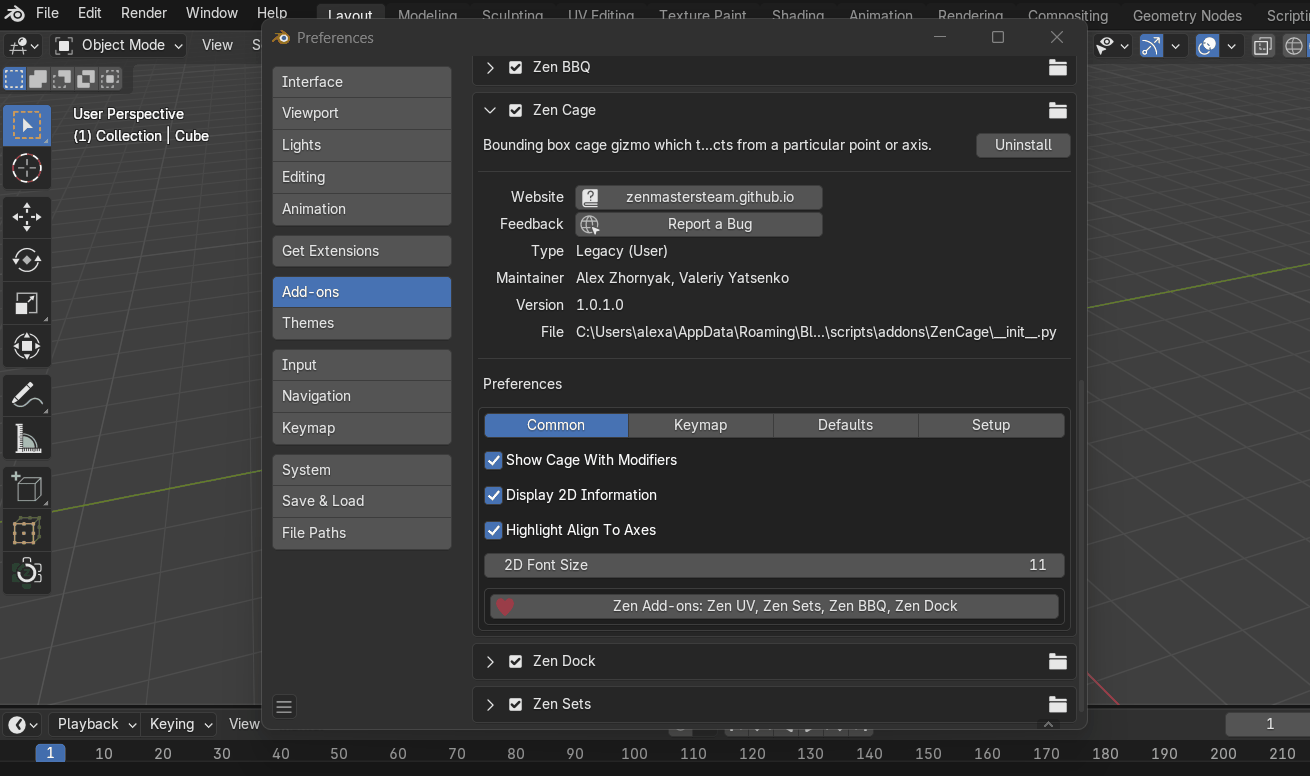
Task: Collapse the Zen Cage add-on section
Action: pyautogui.click(x=490, y=110)
